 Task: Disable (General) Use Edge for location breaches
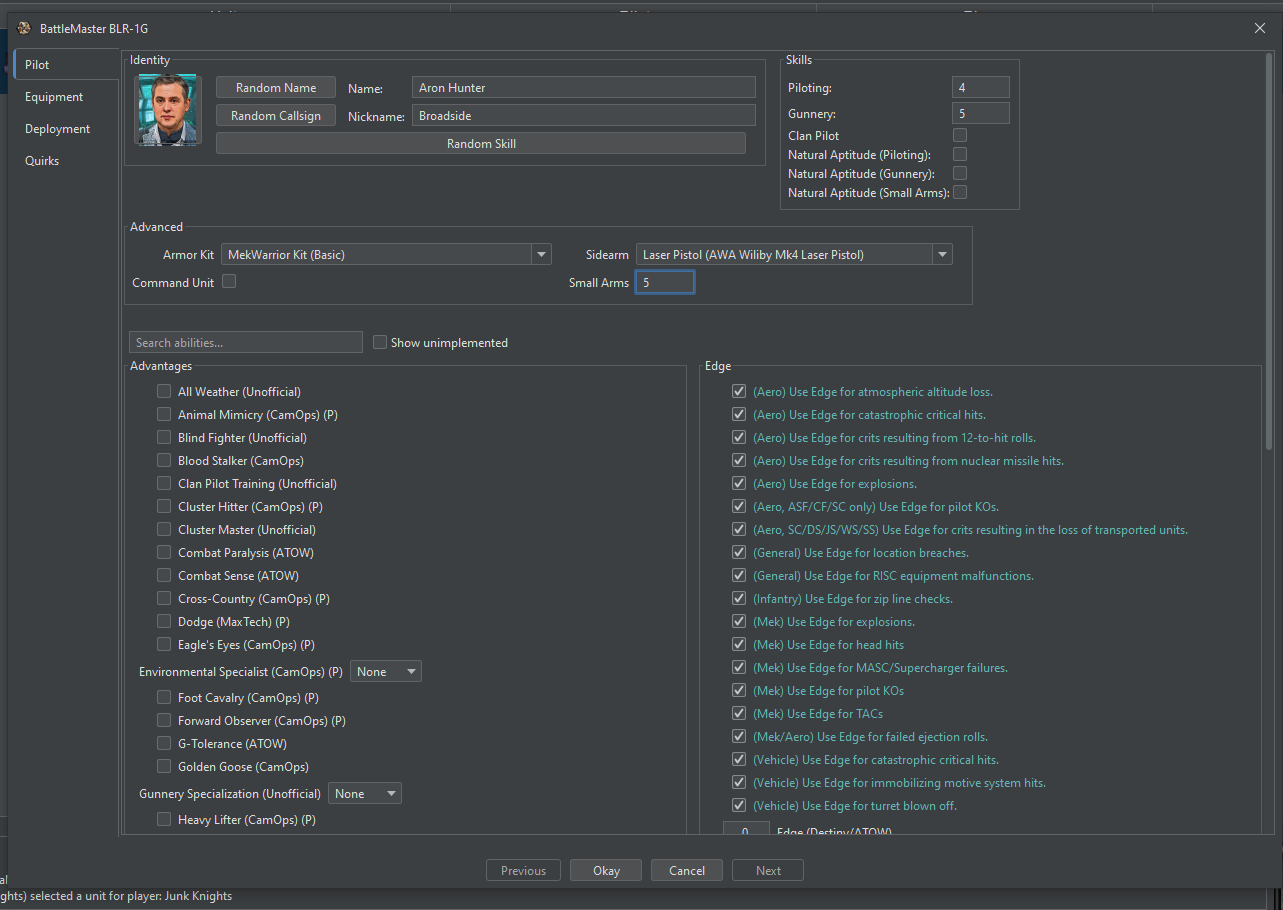739,553
